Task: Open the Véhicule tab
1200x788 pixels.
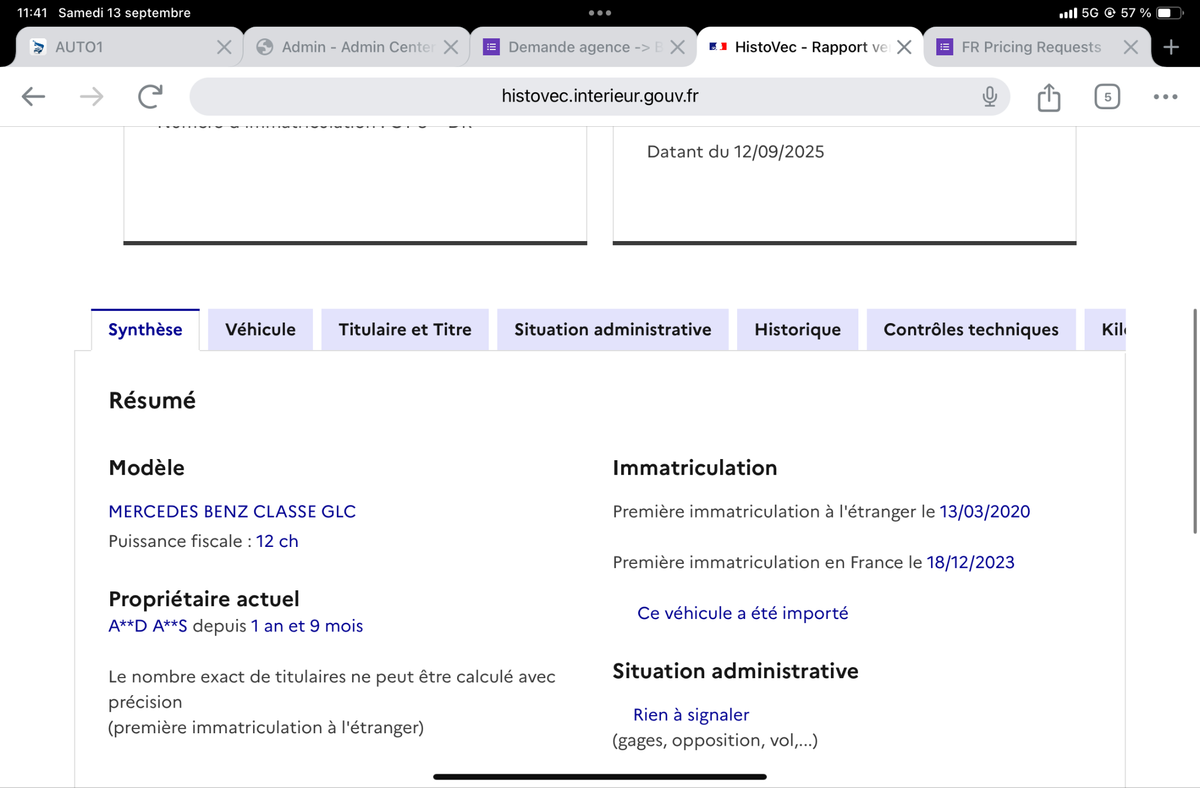Action: click(x=260, y=329)
